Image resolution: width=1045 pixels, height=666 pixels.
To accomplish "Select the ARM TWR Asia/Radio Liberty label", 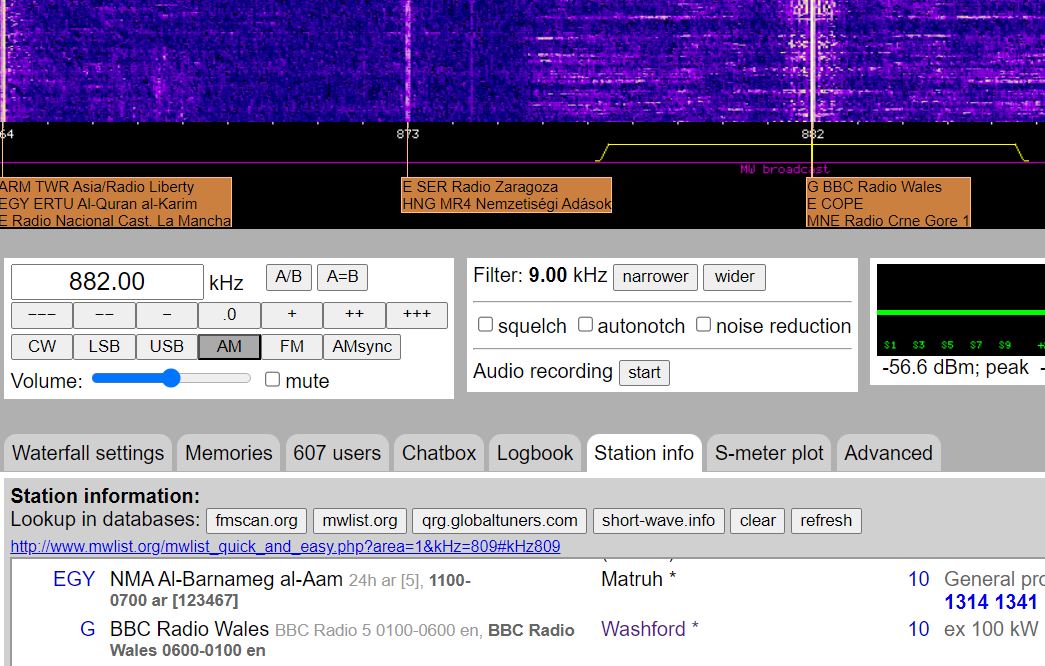I will [x=97, y=187].
